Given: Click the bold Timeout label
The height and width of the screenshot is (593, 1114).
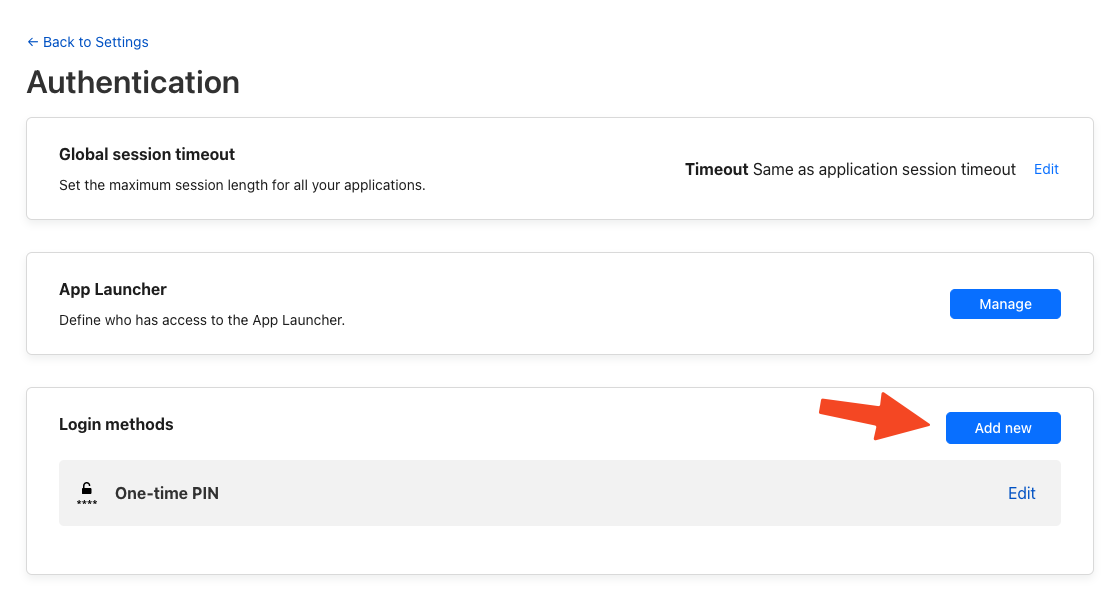Looking at the screenshot, I should 716,170.
